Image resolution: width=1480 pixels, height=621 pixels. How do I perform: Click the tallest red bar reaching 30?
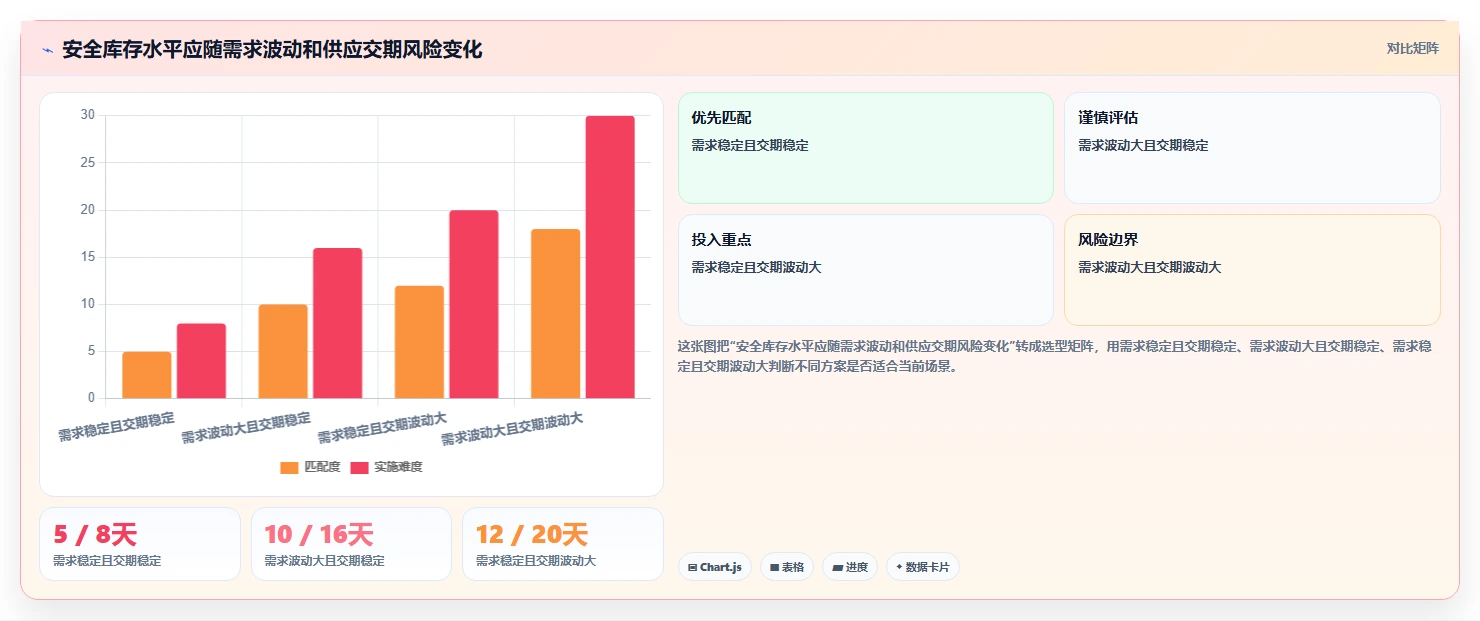click(610, 257)
